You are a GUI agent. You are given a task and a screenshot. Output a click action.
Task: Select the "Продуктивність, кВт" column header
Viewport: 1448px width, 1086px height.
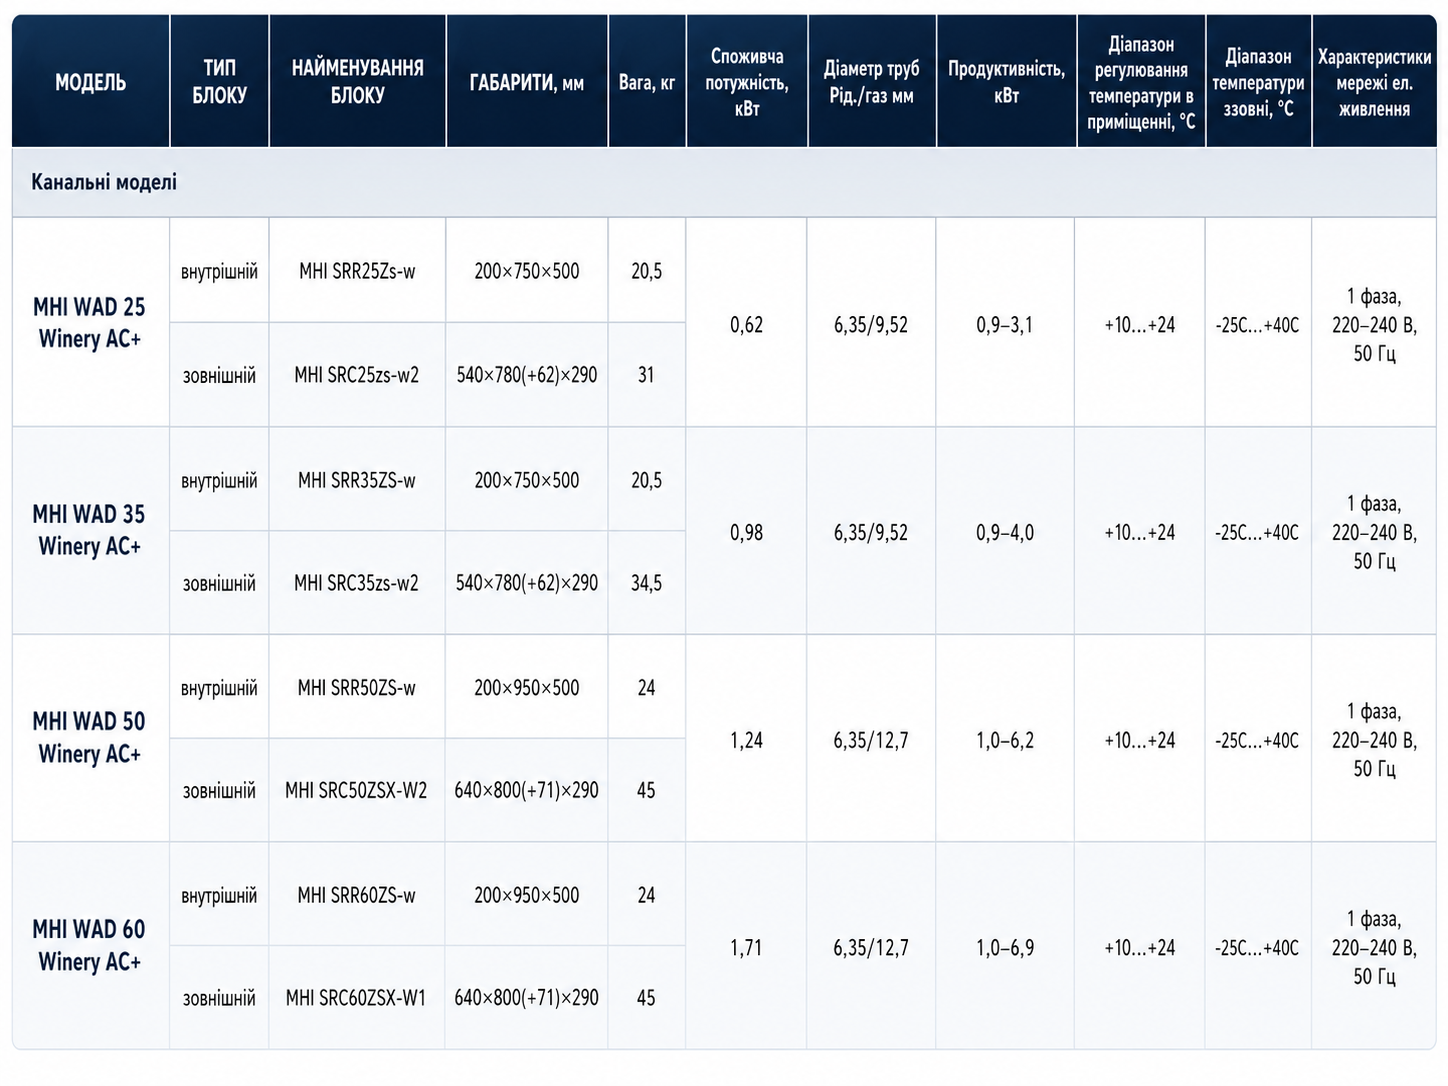click(1006, 82)
